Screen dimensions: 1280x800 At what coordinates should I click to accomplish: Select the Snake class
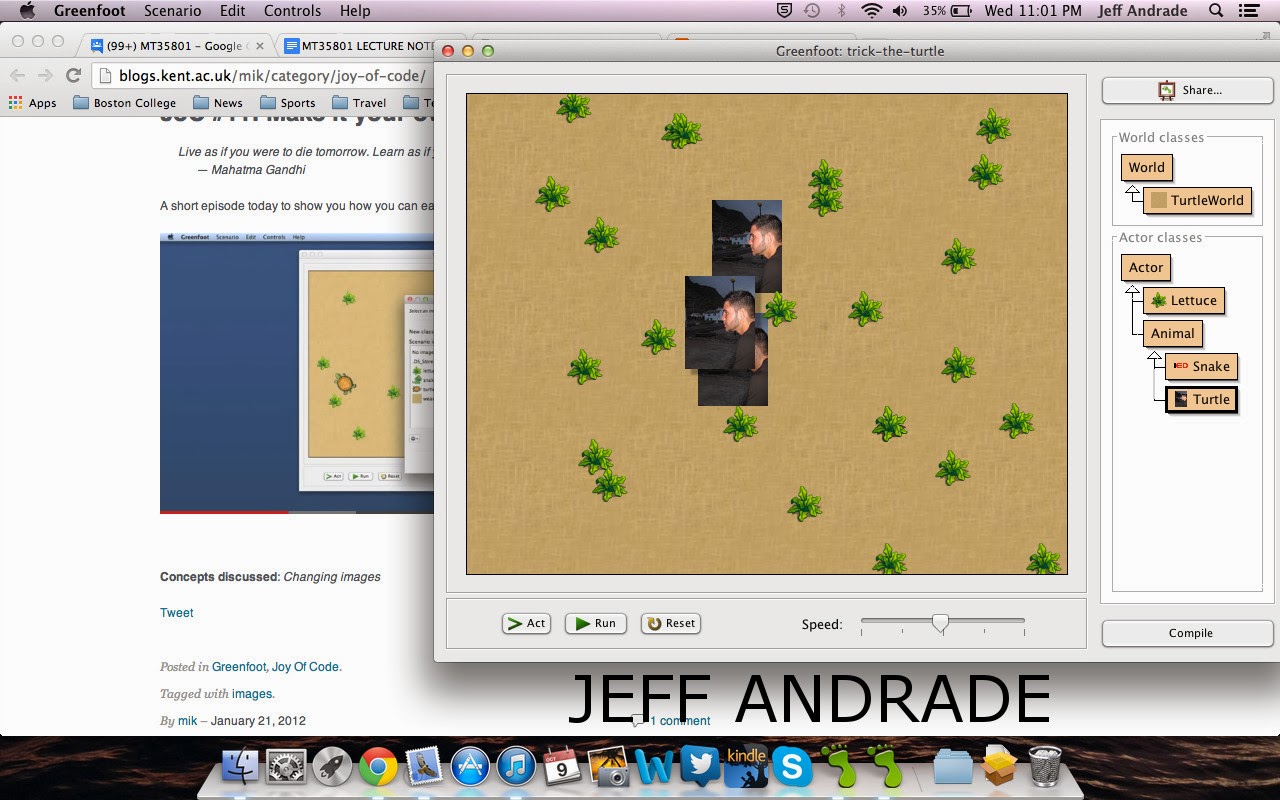[x=1201, y=366]
